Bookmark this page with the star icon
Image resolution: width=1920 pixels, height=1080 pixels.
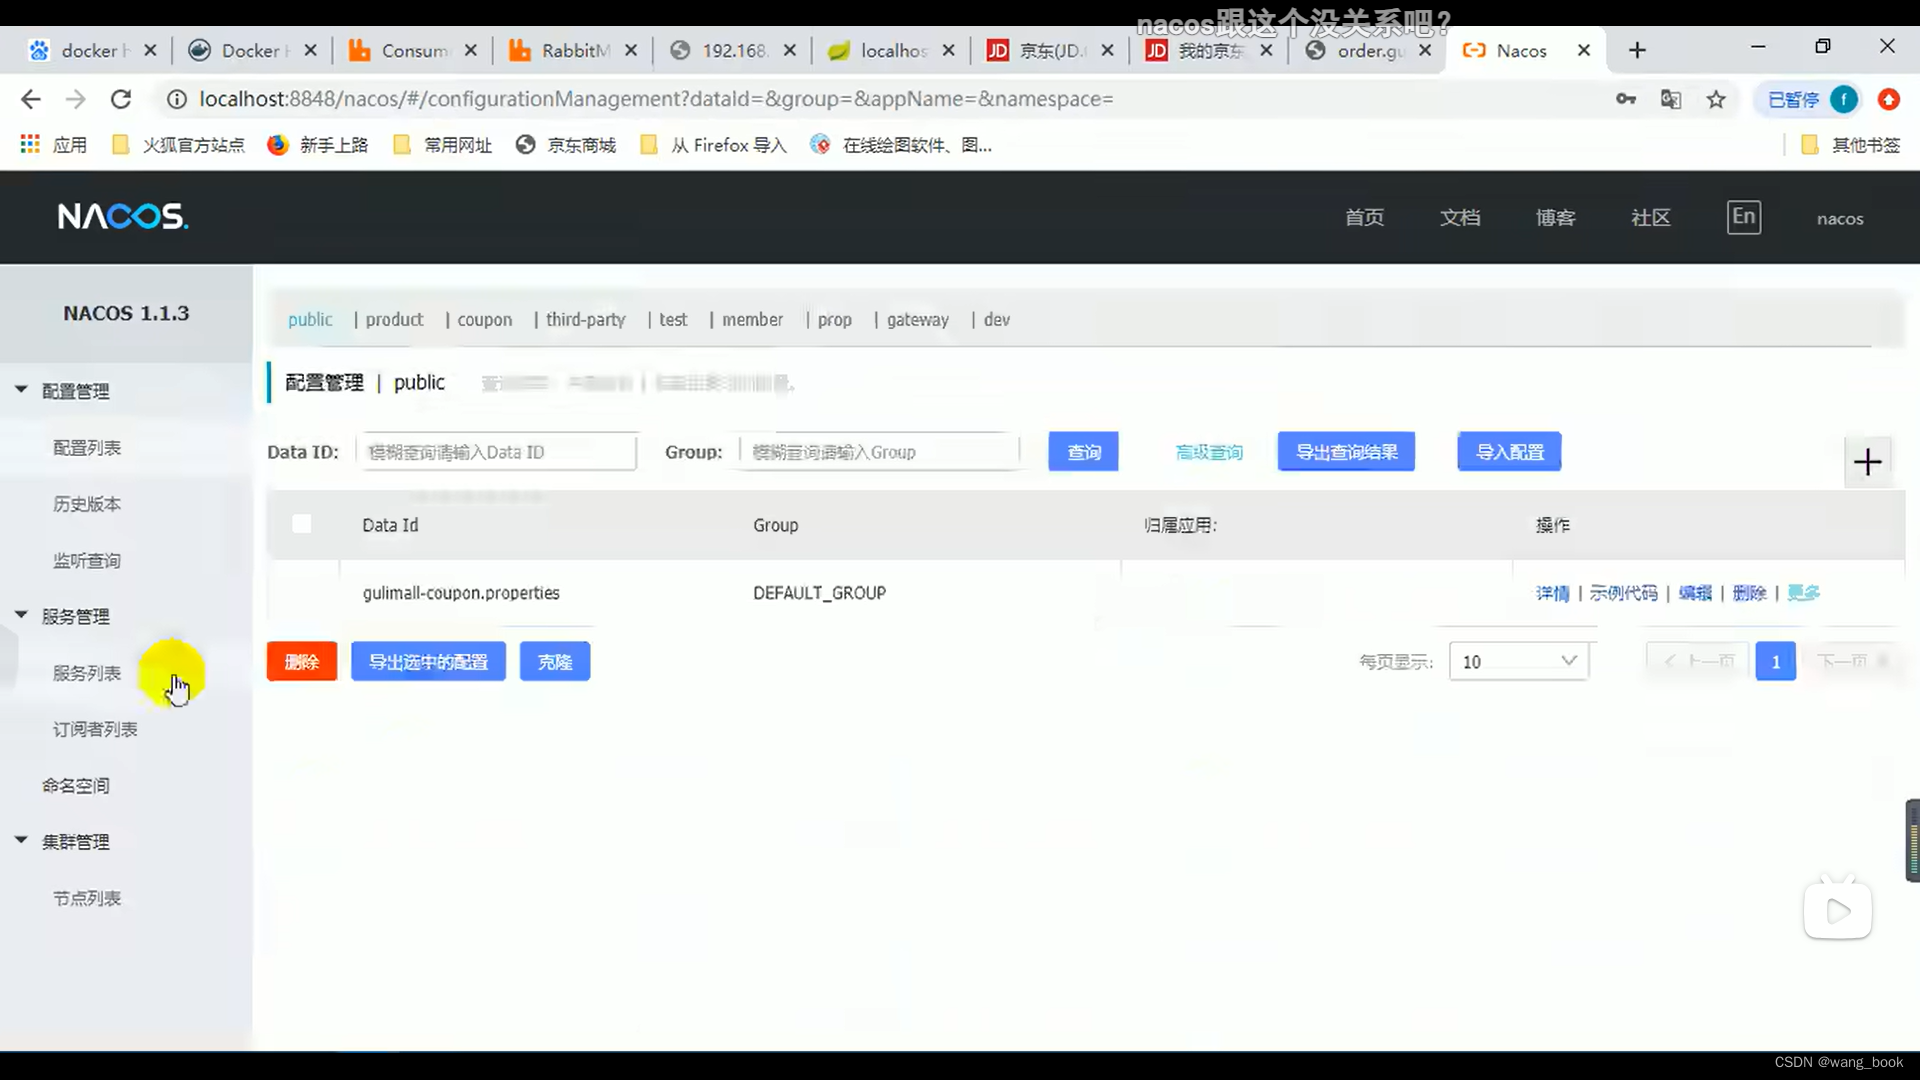[1716, 99]
